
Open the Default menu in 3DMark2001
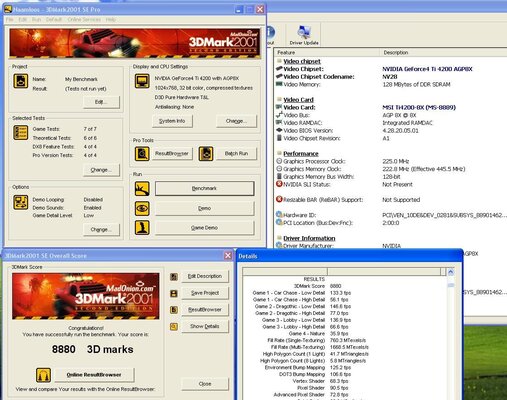54,20
